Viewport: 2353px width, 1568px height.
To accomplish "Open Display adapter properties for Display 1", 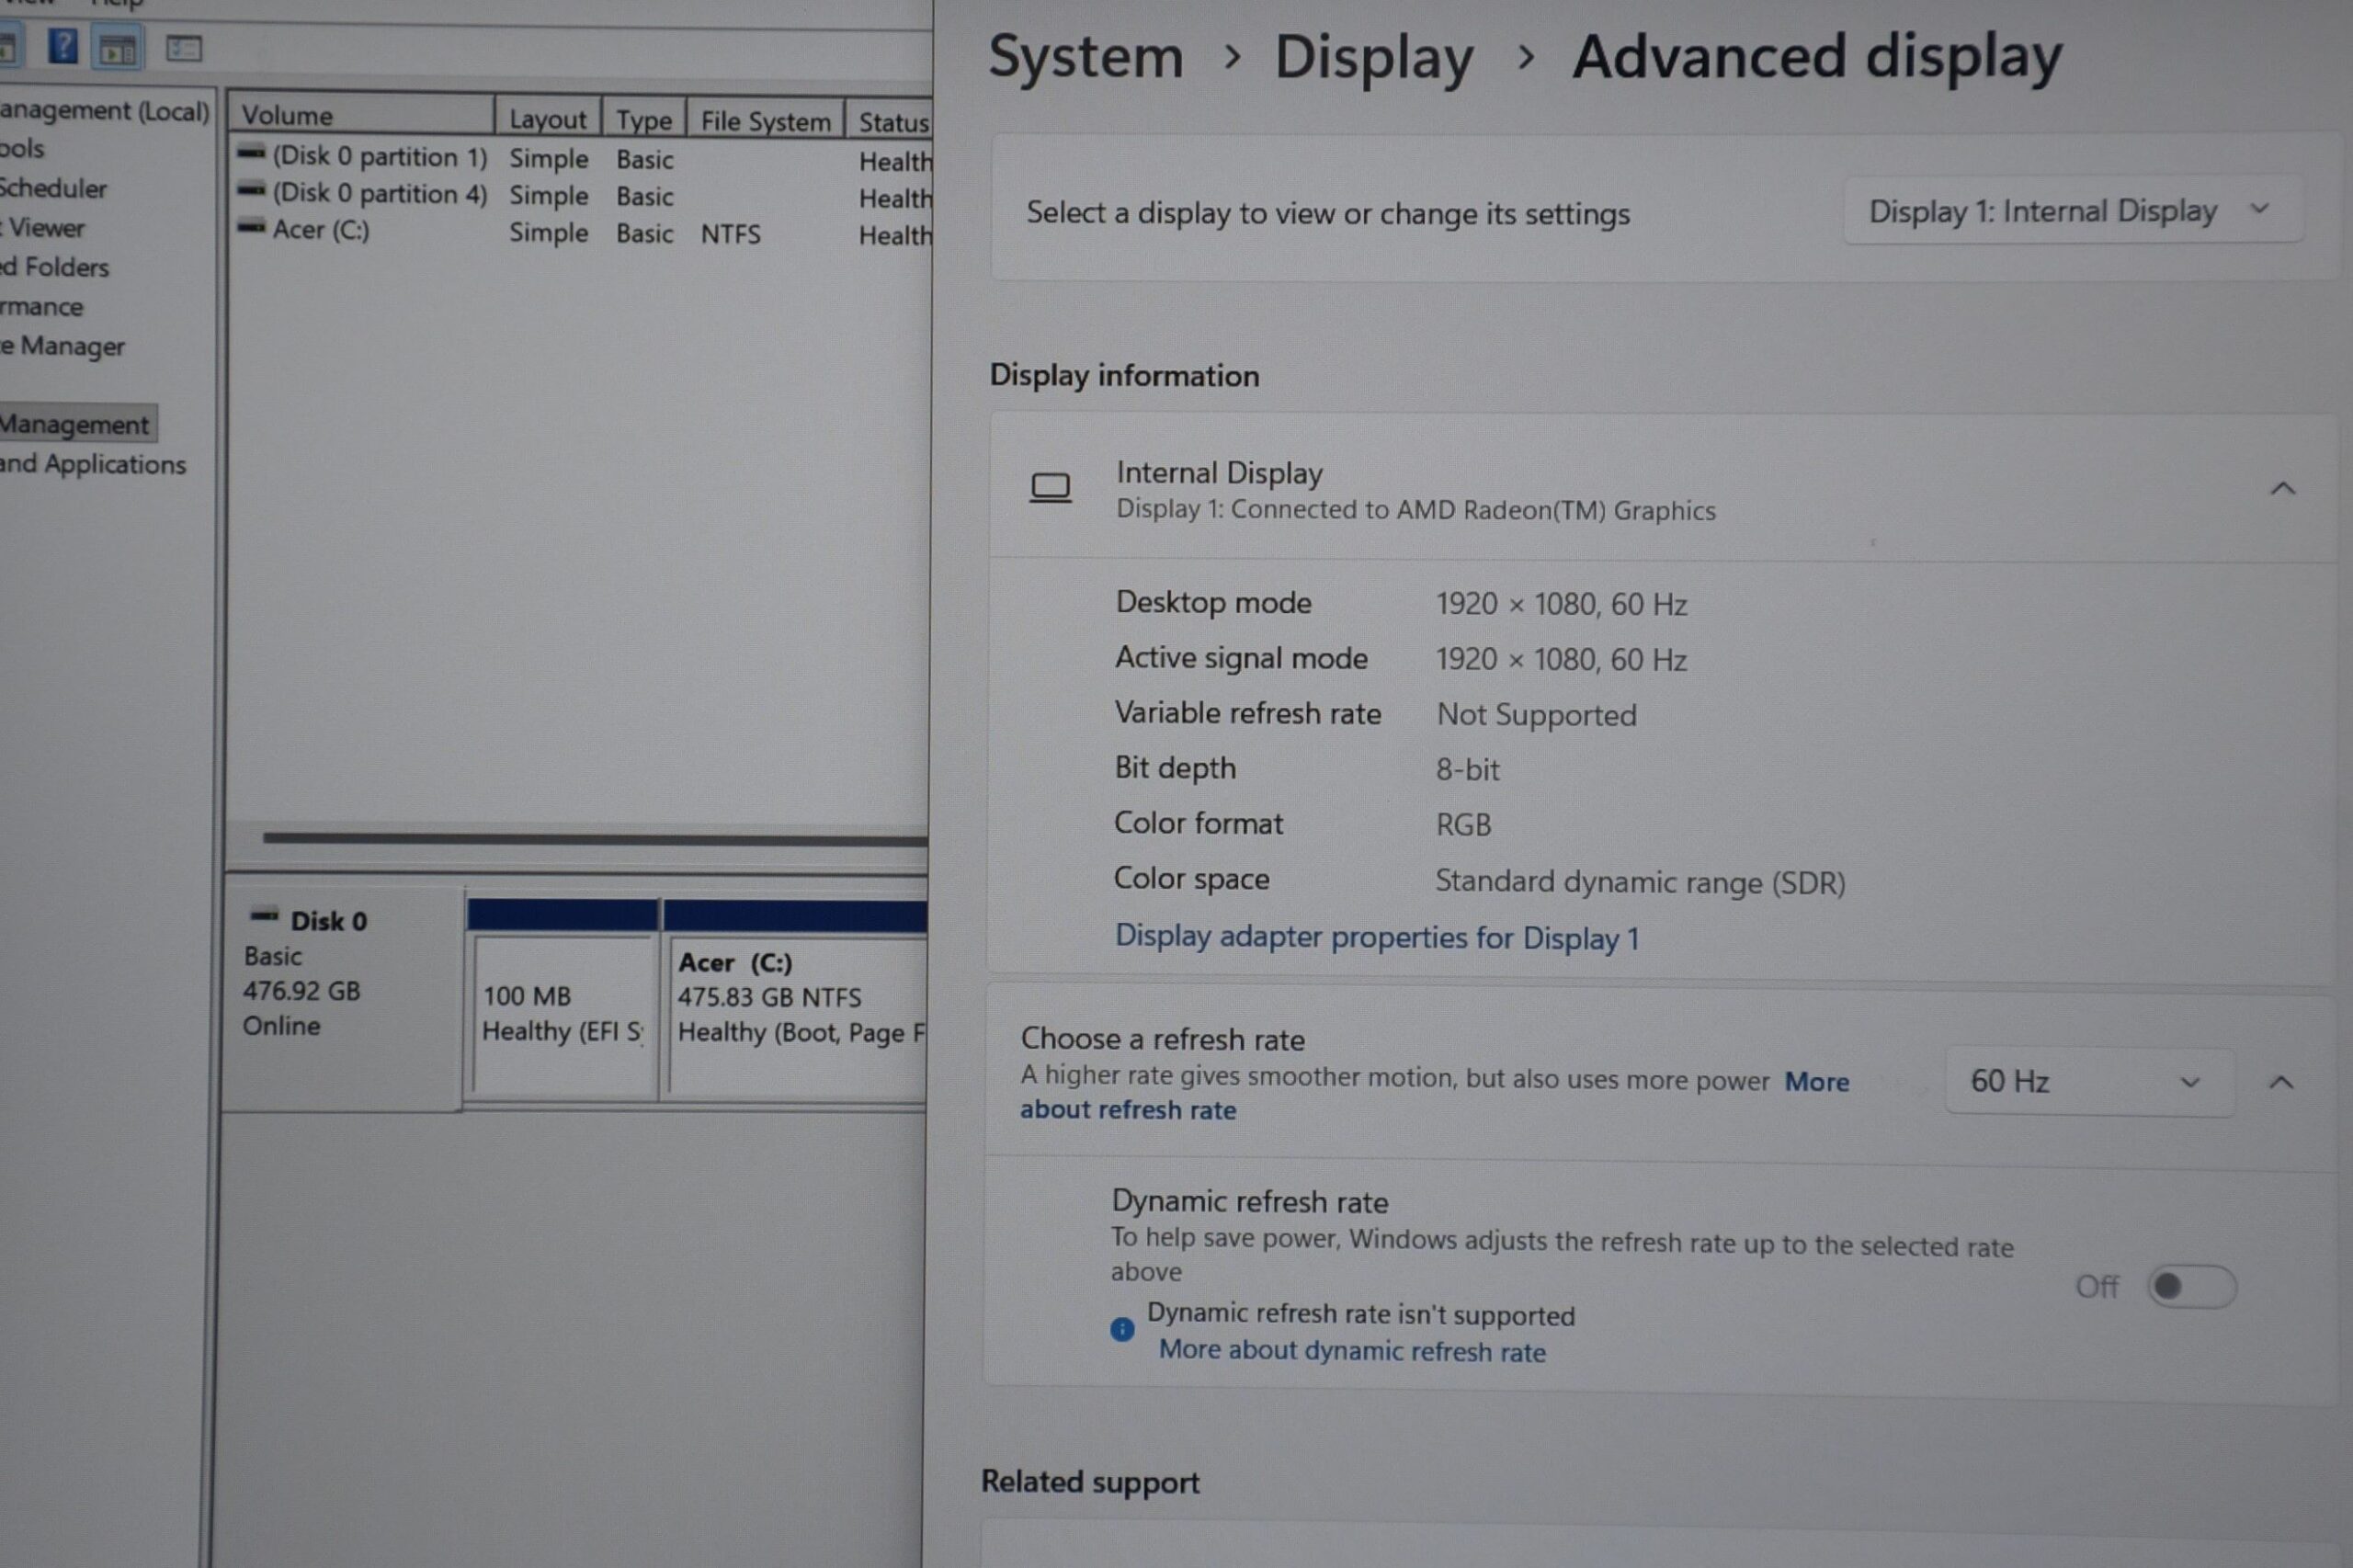I will (x=1377, y=937).
